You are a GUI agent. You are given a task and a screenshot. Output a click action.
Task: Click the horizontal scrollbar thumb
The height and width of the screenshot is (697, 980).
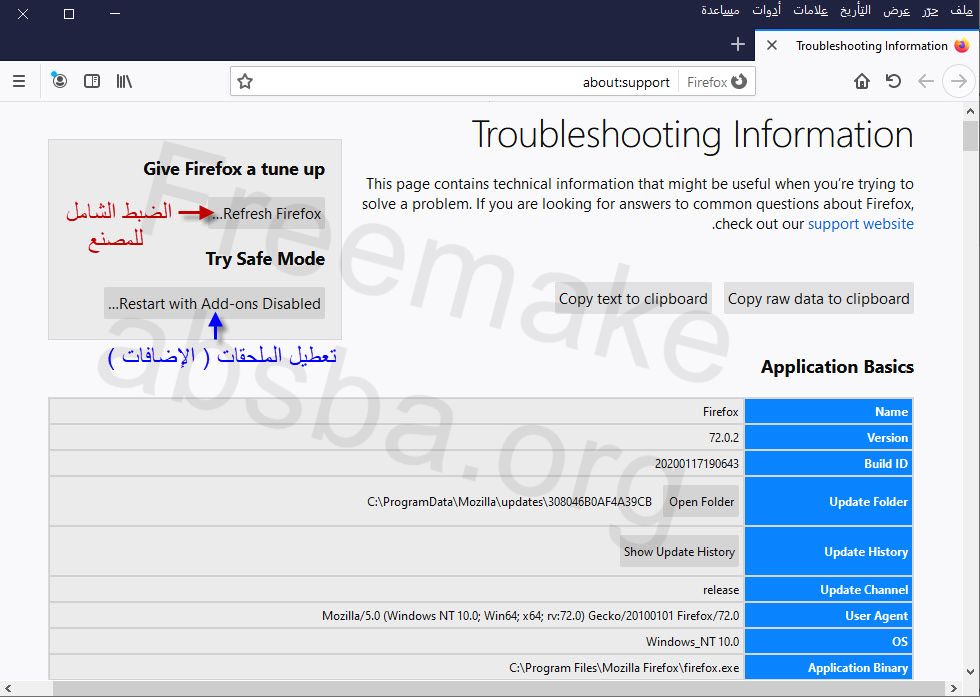(x=501, y=688)
